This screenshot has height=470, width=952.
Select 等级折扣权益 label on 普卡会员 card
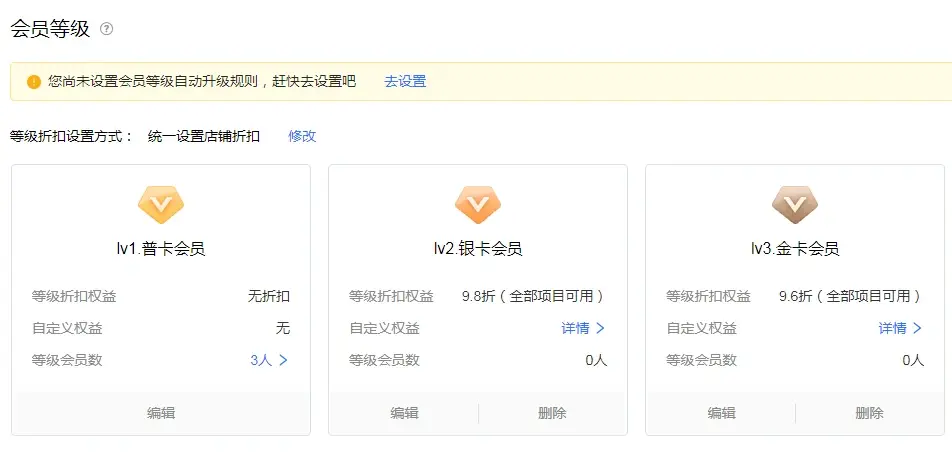[x=74, y=296]
